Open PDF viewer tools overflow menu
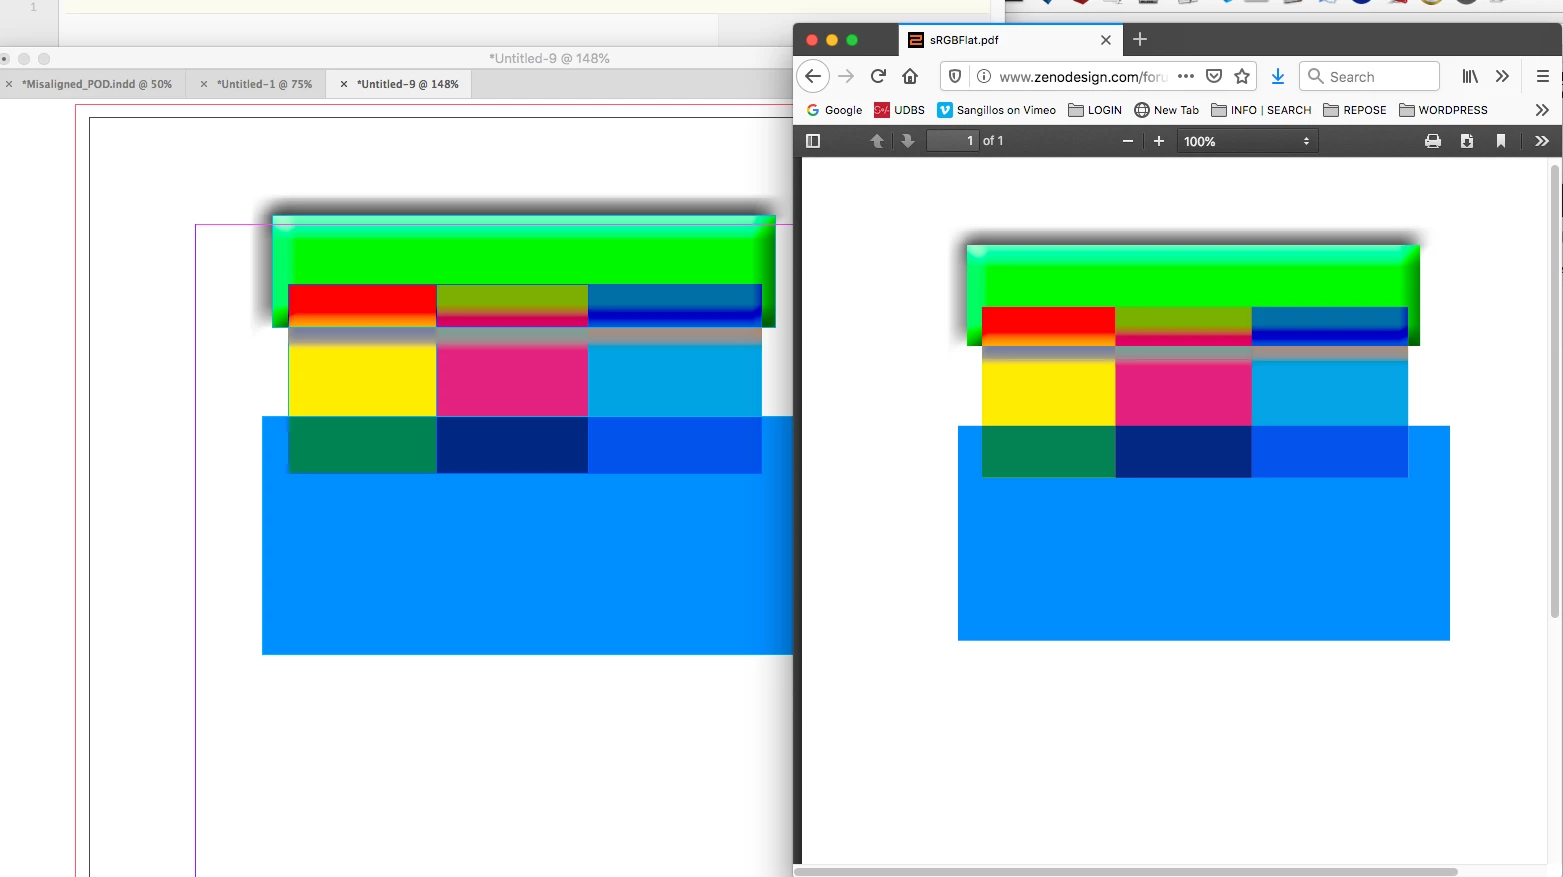Viewport: 1563px width, 877px height. pyautogui.click(x=1542, y=141)
